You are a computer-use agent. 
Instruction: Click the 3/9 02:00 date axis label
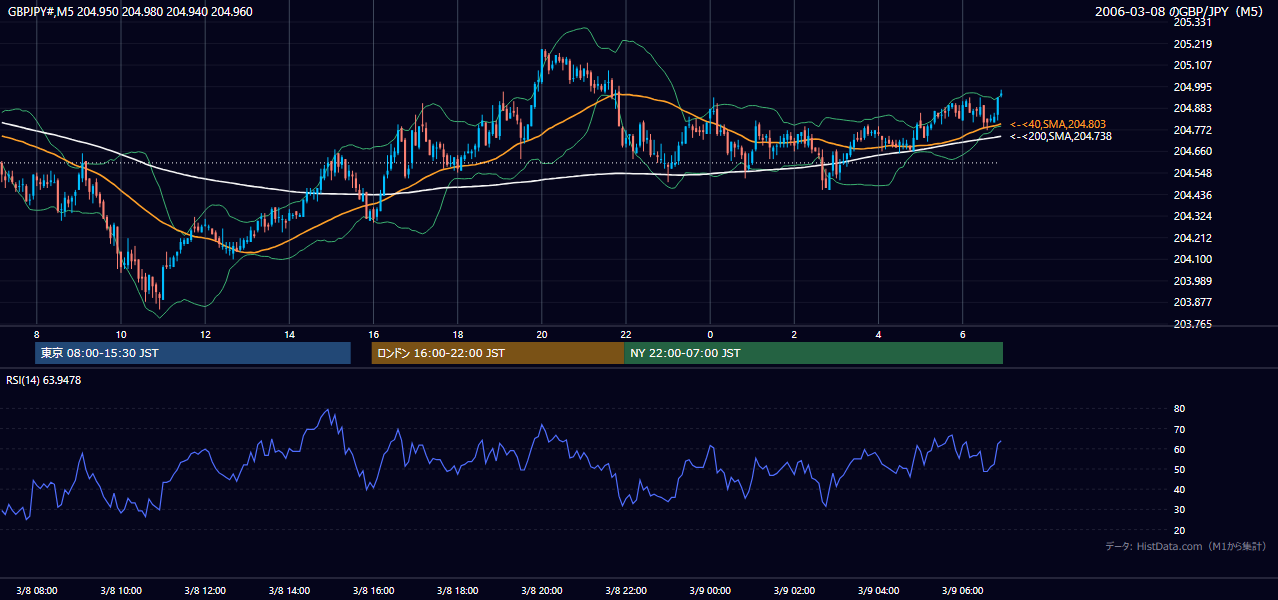tap(794, 590)
